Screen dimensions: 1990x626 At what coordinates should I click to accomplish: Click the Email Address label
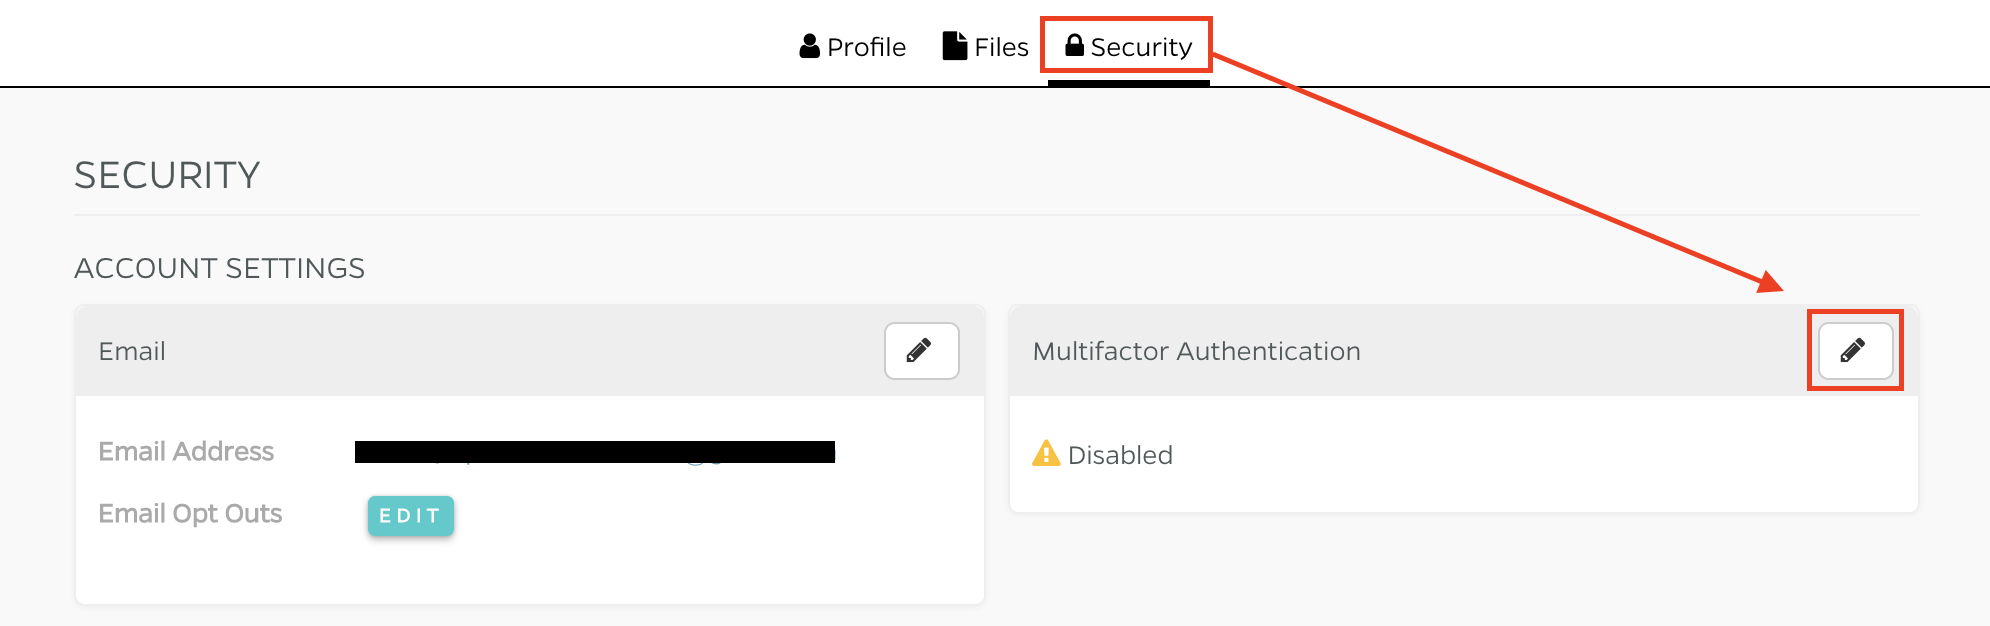click(186, 452)
